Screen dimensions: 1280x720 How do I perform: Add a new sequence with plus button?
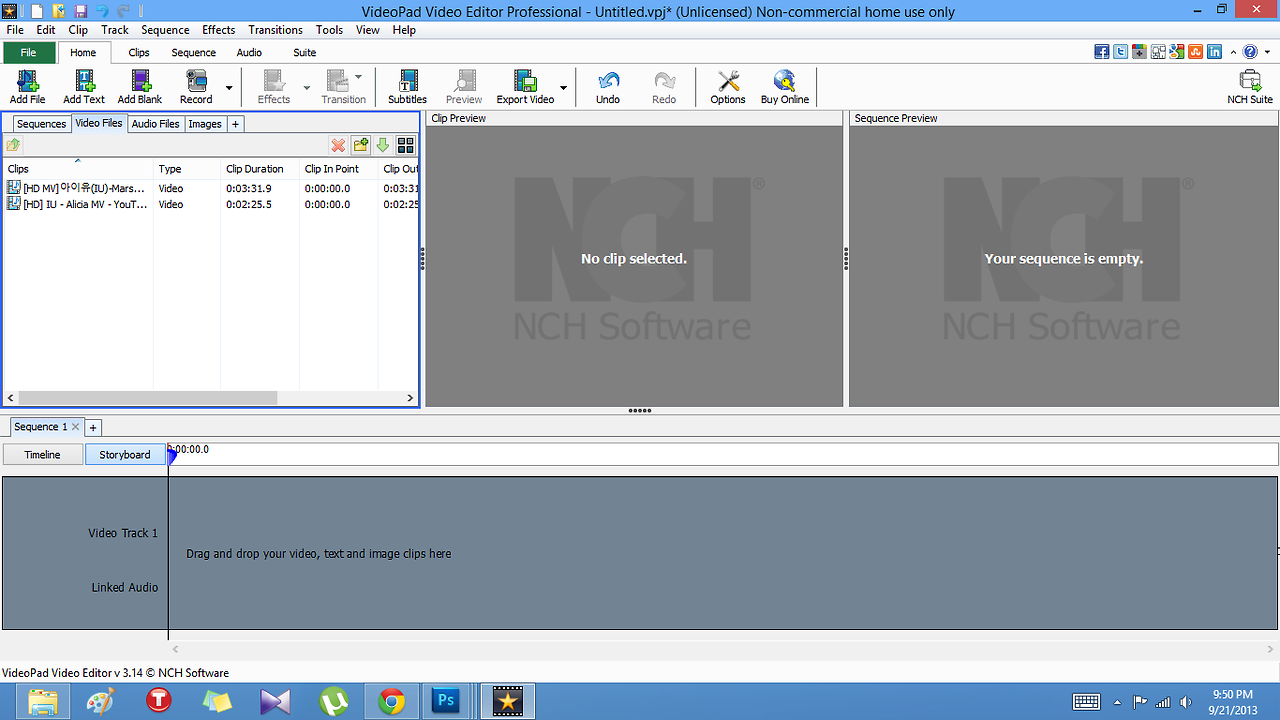(93, 427)
